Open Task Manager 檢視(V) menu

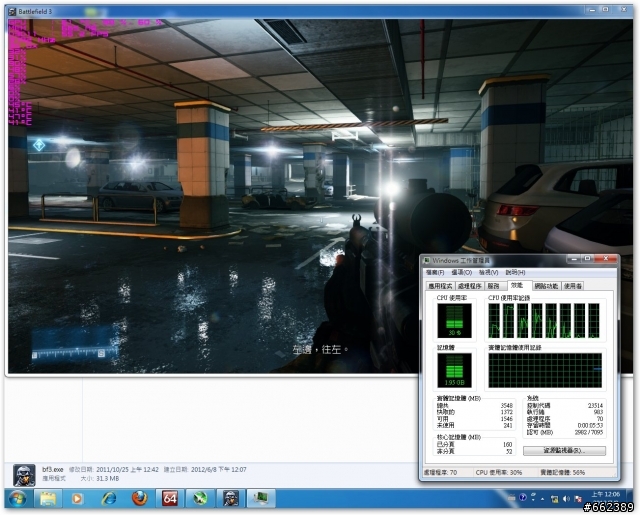(489, 273)
